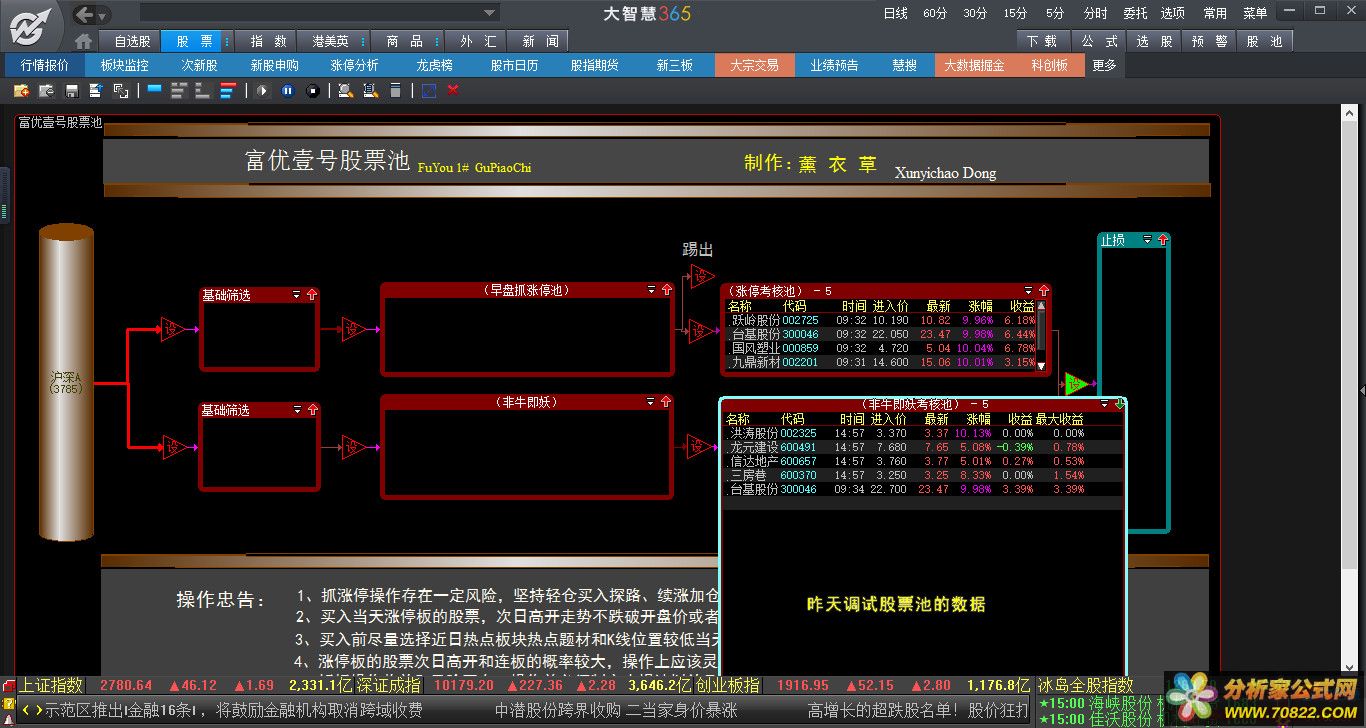
Task: Select the 跃岭股份 row in 张停考核池
Action: (x=880, y=320)
